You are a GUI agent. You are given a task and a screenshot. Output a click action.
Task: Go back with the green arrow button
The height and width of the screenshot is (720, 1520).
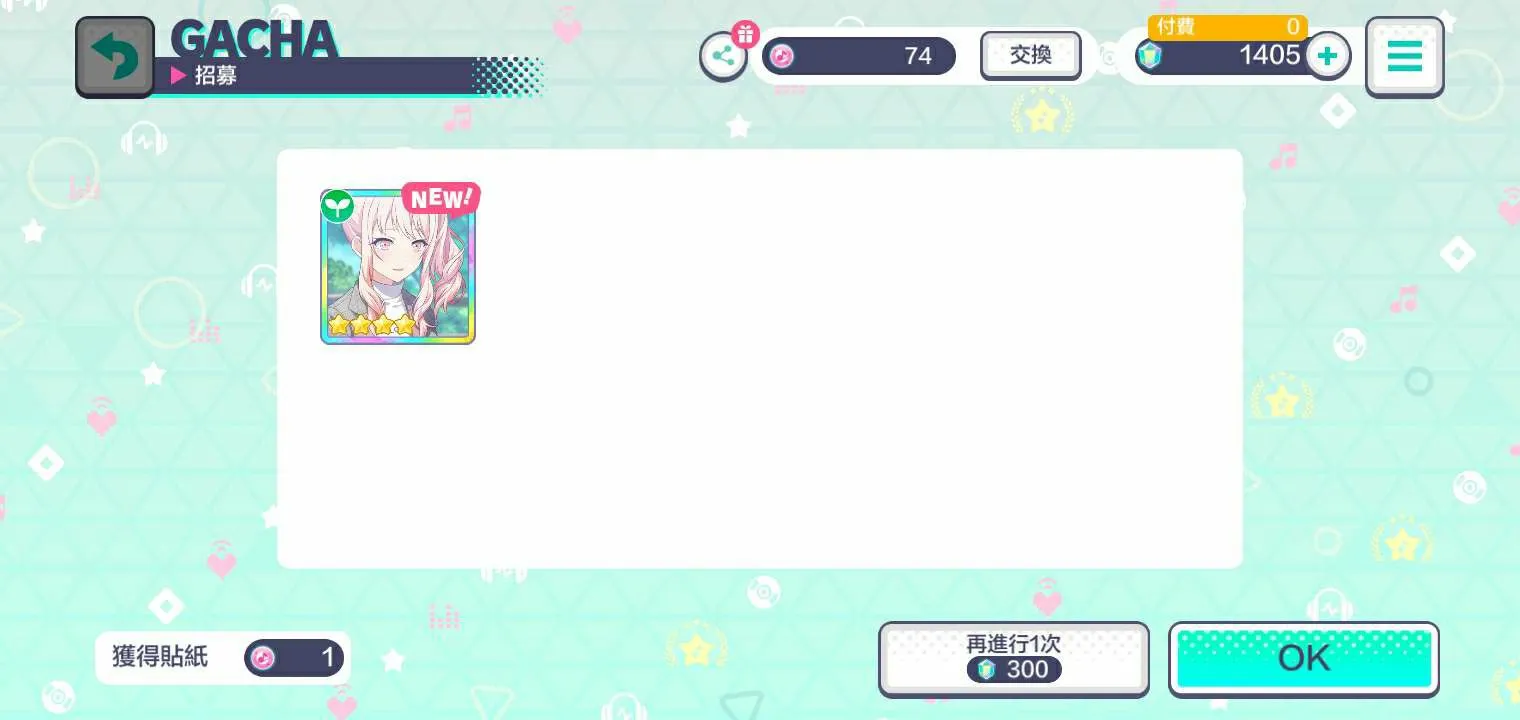(x=115, y=57)
